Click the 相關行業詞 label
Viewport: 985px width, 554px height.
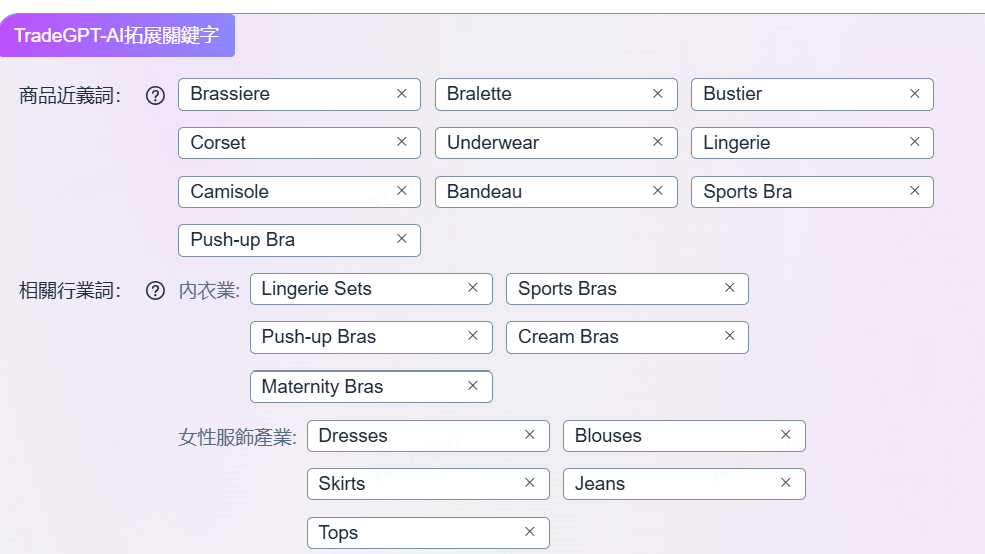click(x=70, y=291)
